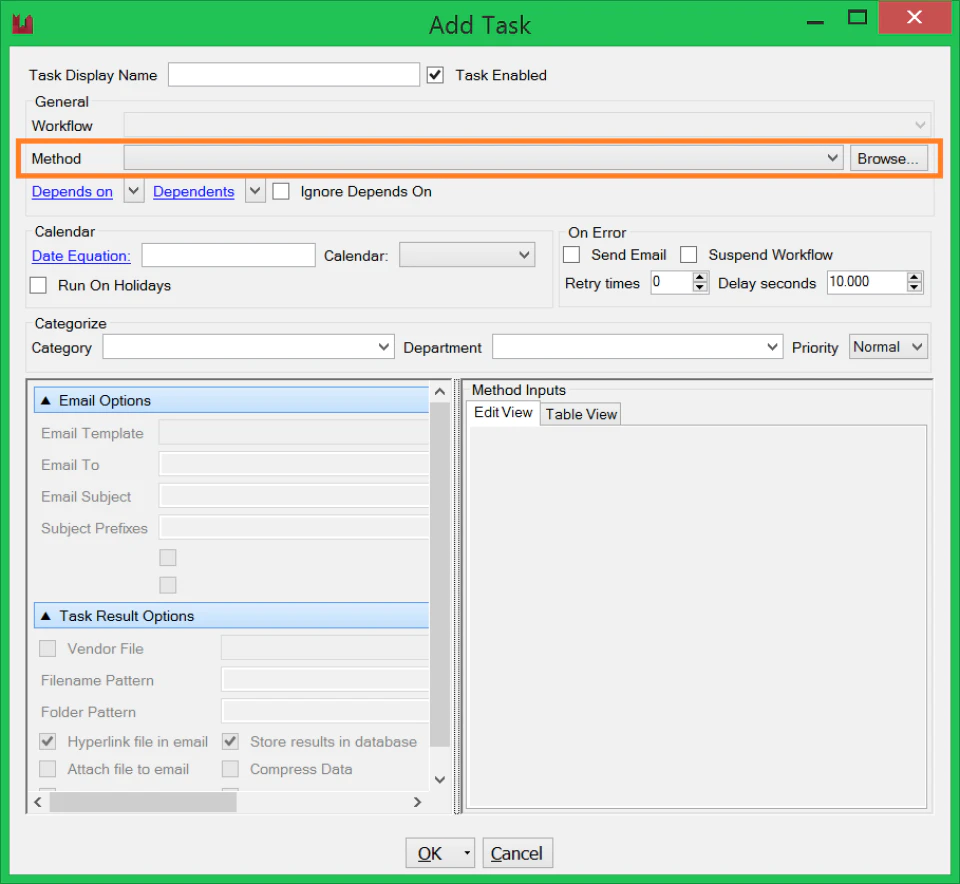Screen dimensions: 960x884
Task: Open the Dependents dropdown arrow
Action: click(255, 191)
